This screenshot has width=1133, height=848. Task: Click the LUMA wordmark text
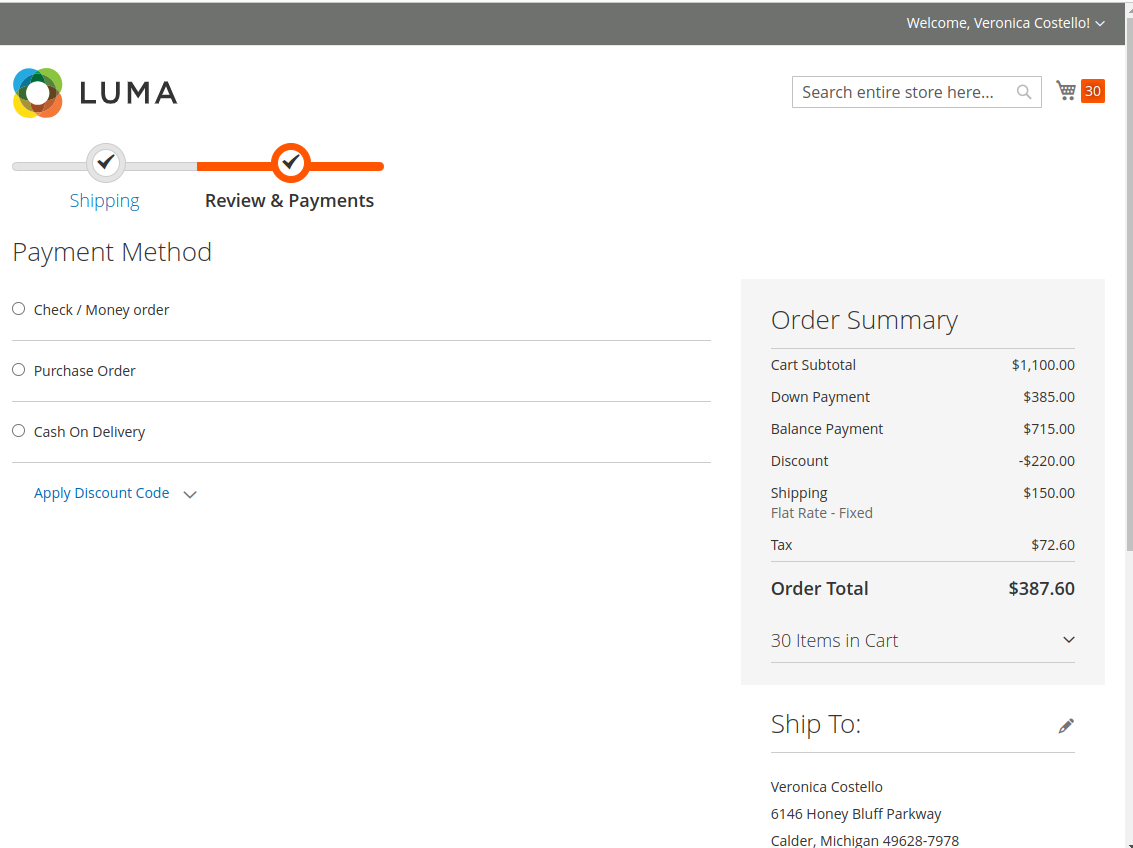pyautogui.click(x=128, y=93)
